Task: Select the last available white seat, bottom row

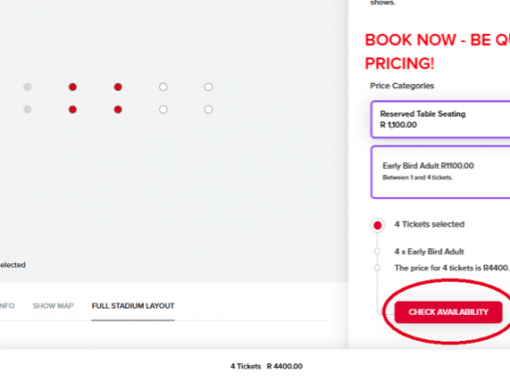Action: coord(208,109)
